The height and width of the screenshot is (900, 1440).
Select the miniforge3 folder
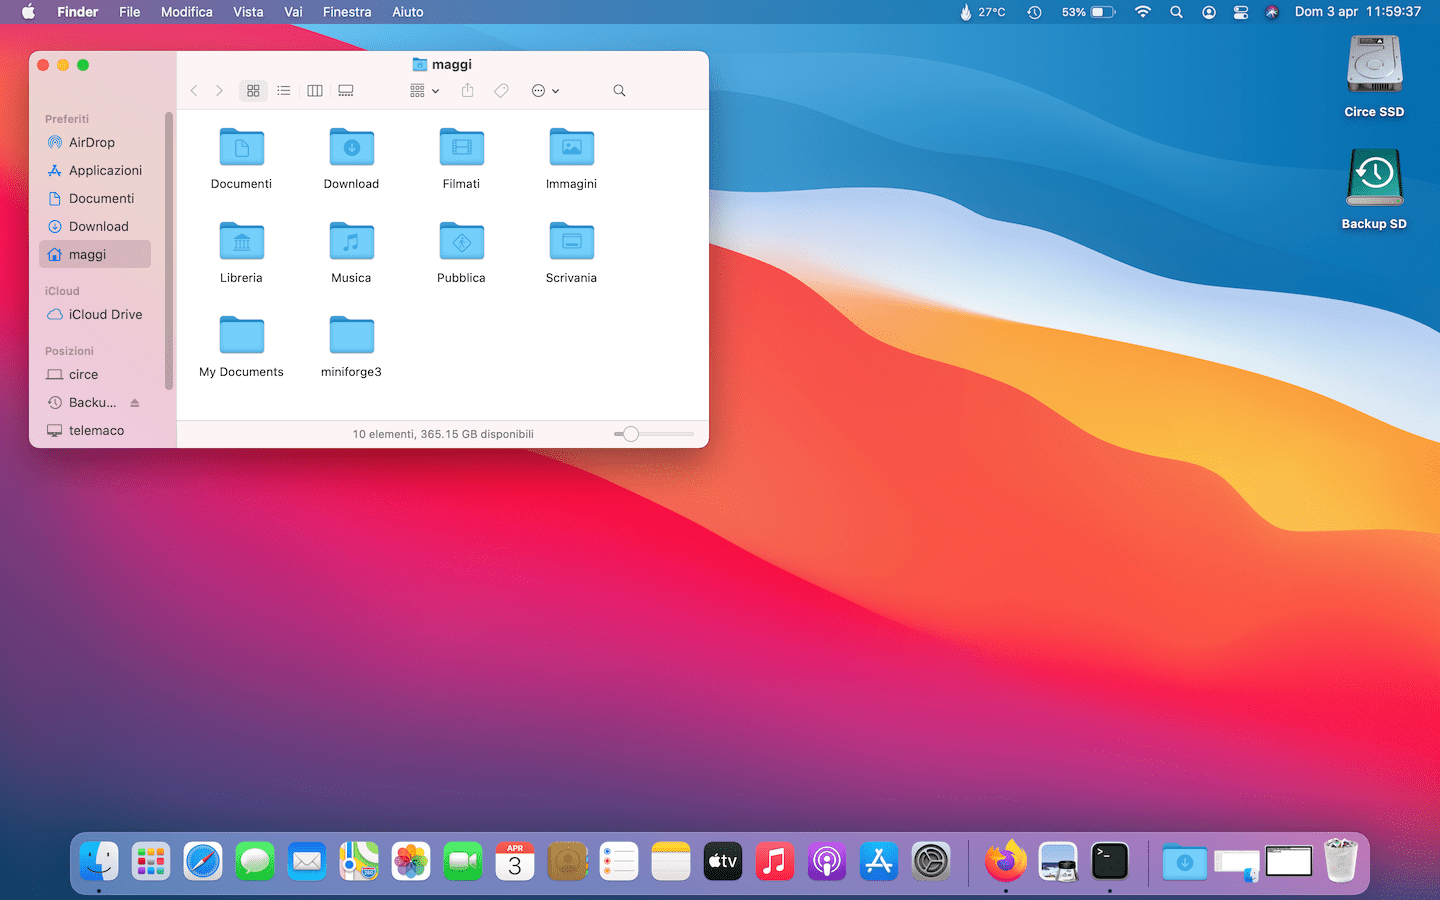click(x=351, y=336)
